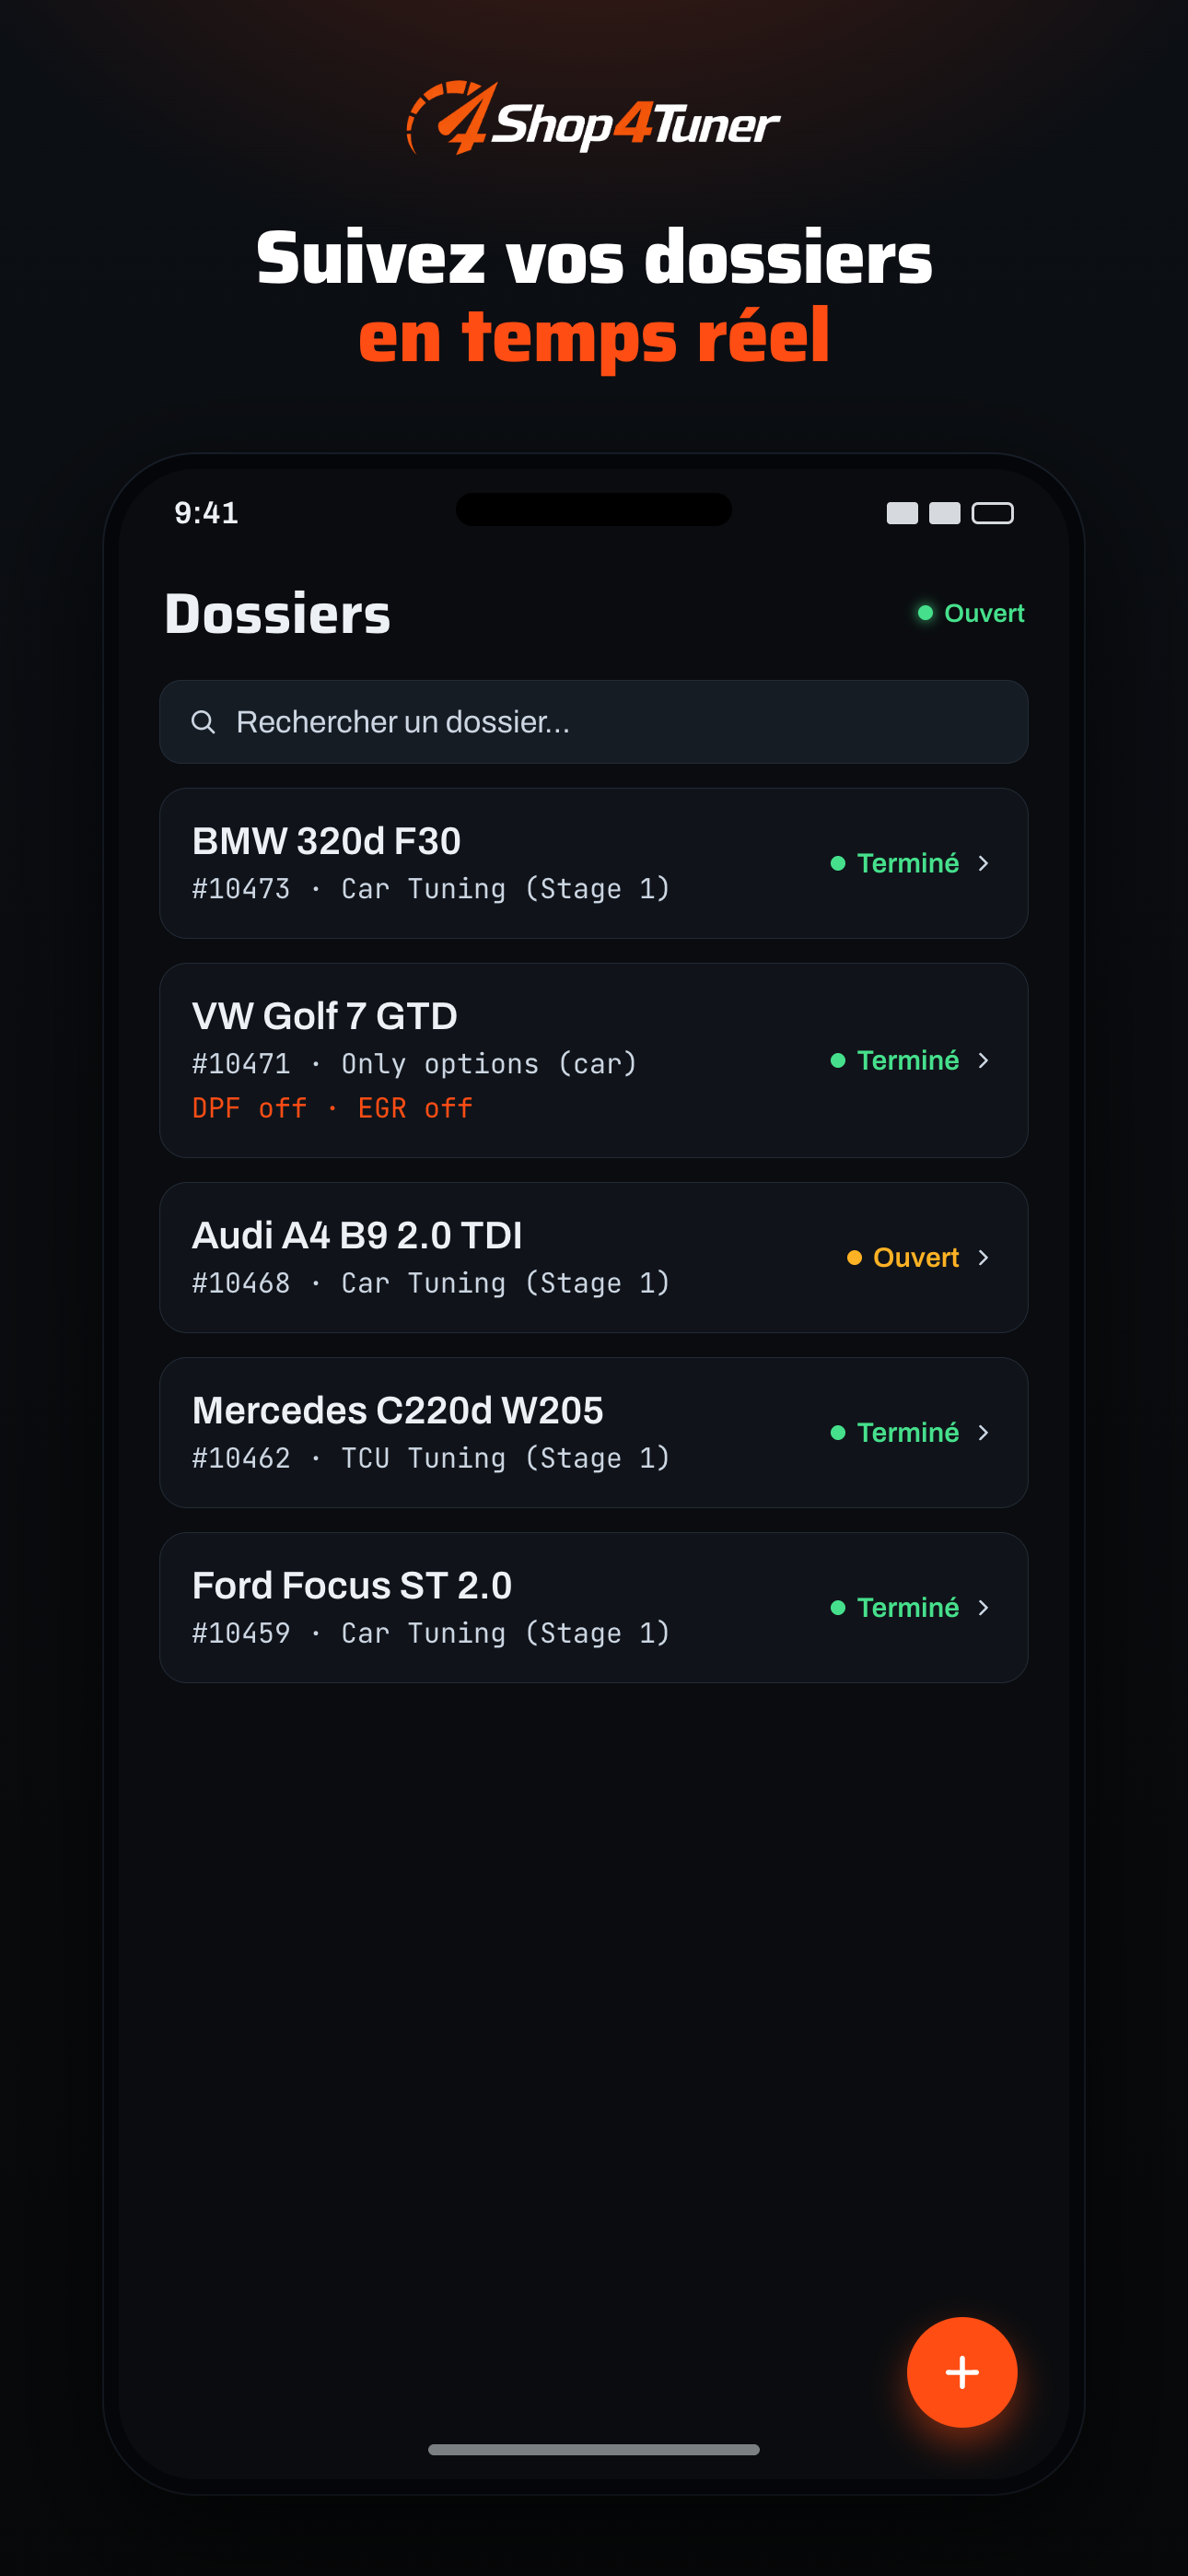Open the Ford Focus ST 2.0 chevron

pyautogui.click(x=983, y=1607)
